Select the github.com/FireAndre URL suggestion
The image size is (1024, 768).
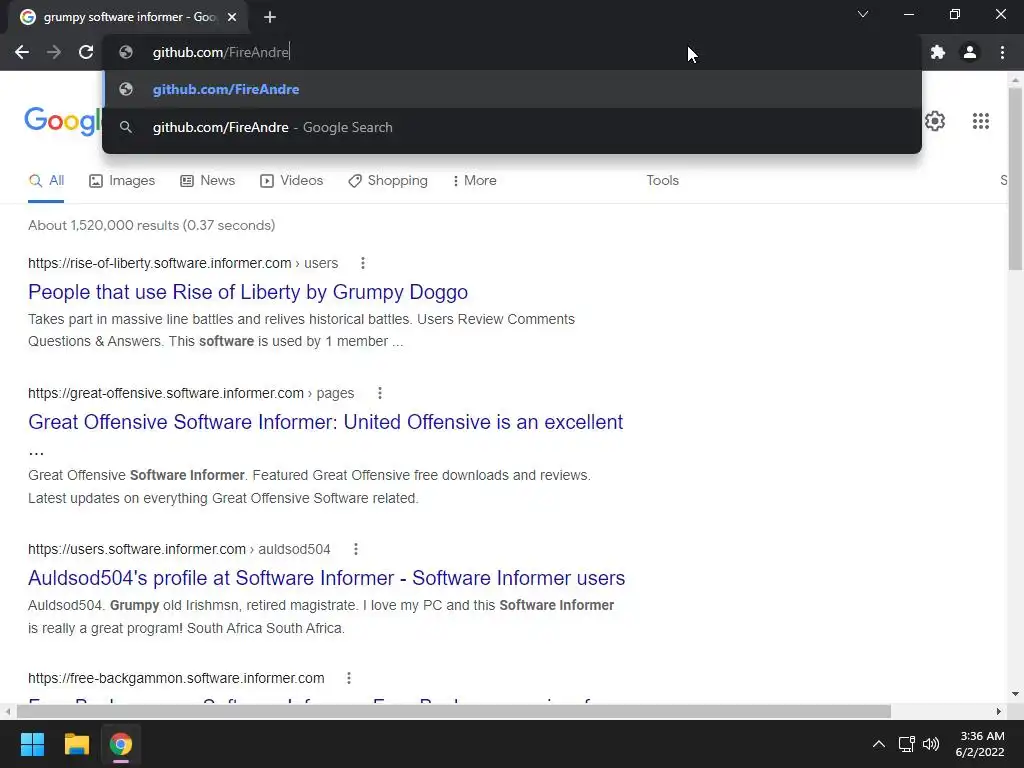point(512,89)
